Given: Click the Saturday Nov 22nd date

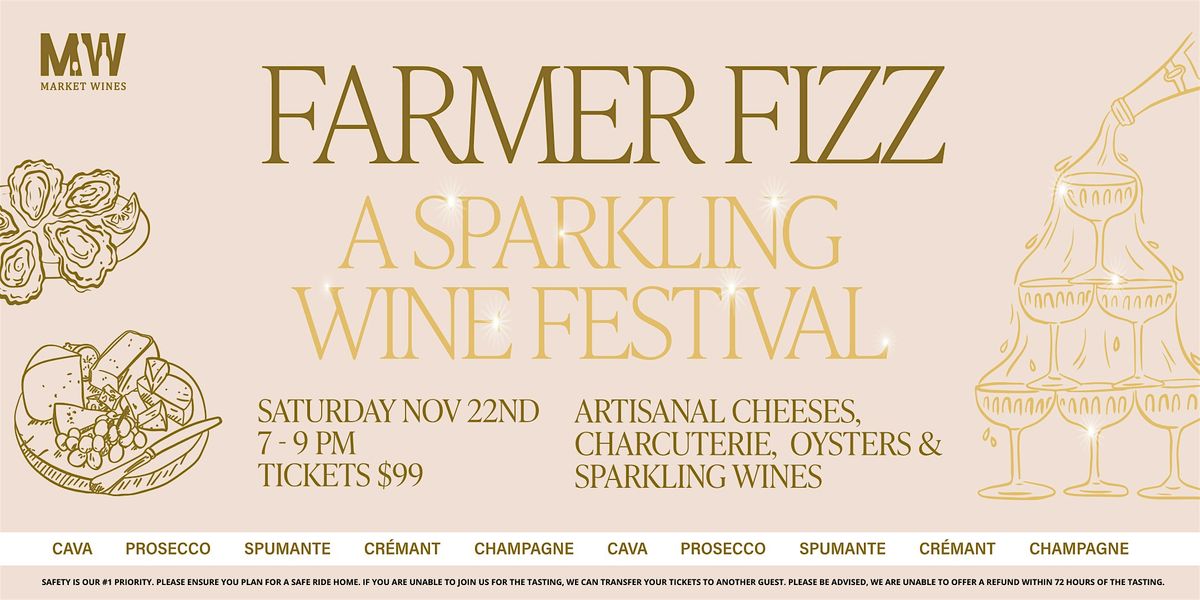Looking at the screenshot, I should pyautogui.click(x=399, y=411).
